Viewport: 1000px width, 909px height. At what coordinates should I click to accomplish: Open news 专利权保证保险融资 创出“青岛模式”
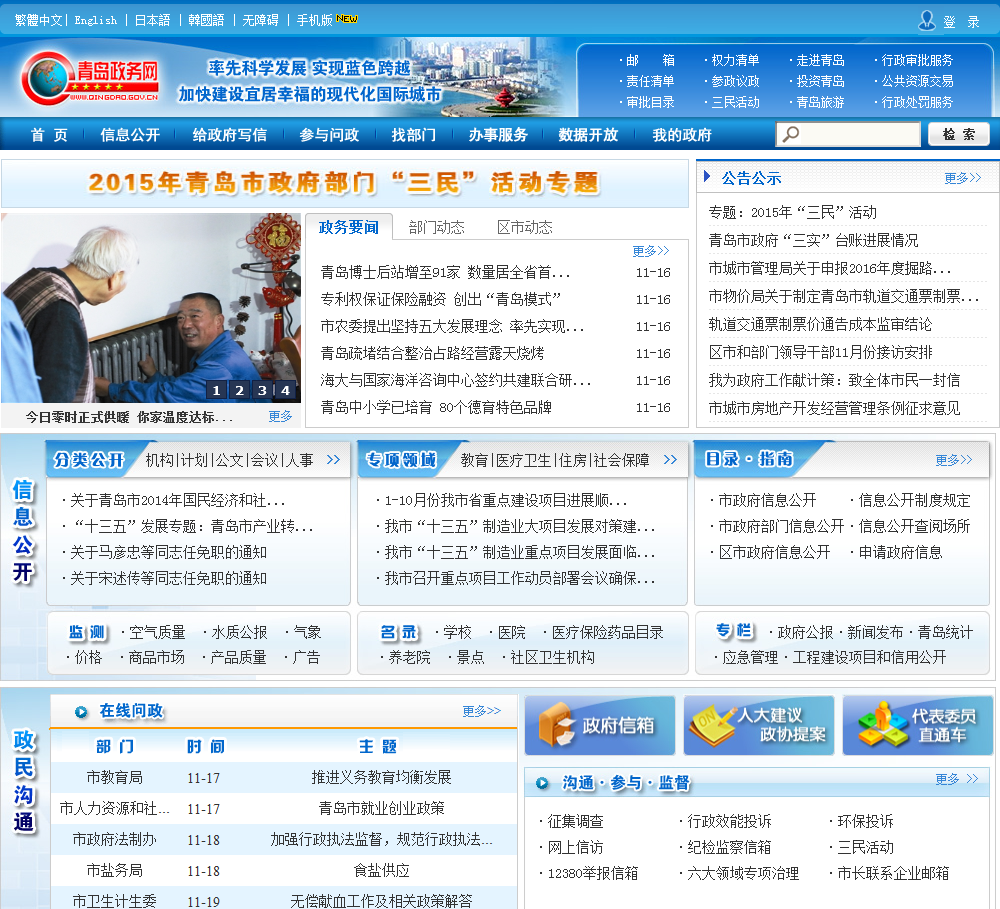pyautogui.click(x=441, y=299)
